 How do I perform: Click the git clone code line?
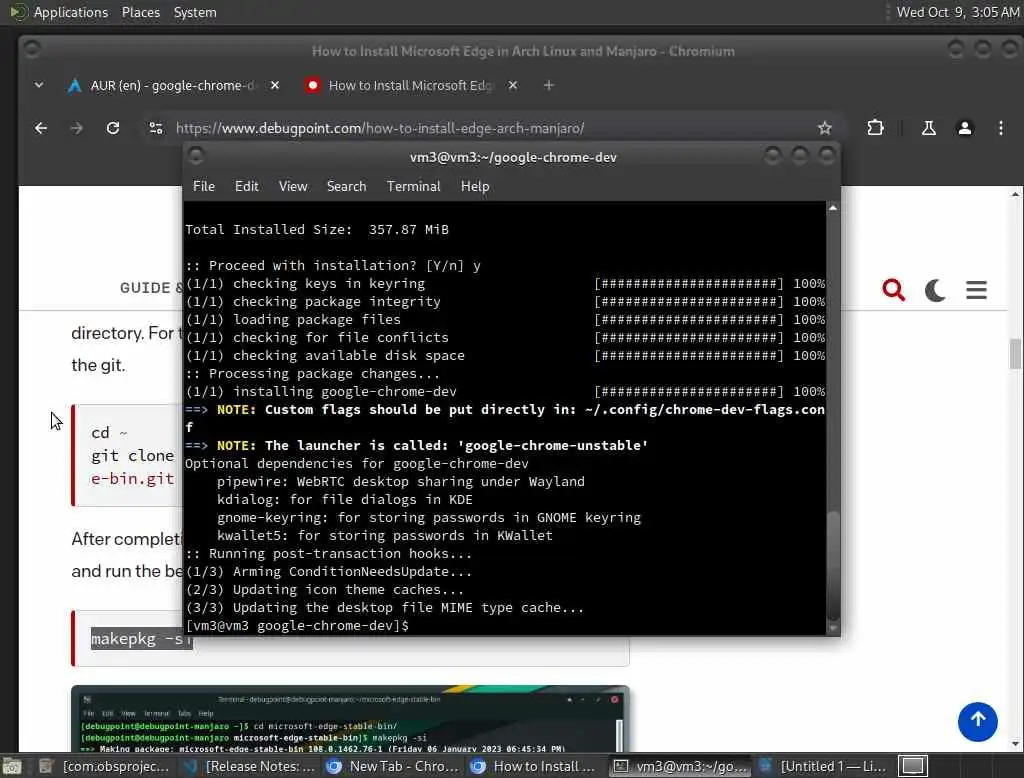[x=133, y=455]
